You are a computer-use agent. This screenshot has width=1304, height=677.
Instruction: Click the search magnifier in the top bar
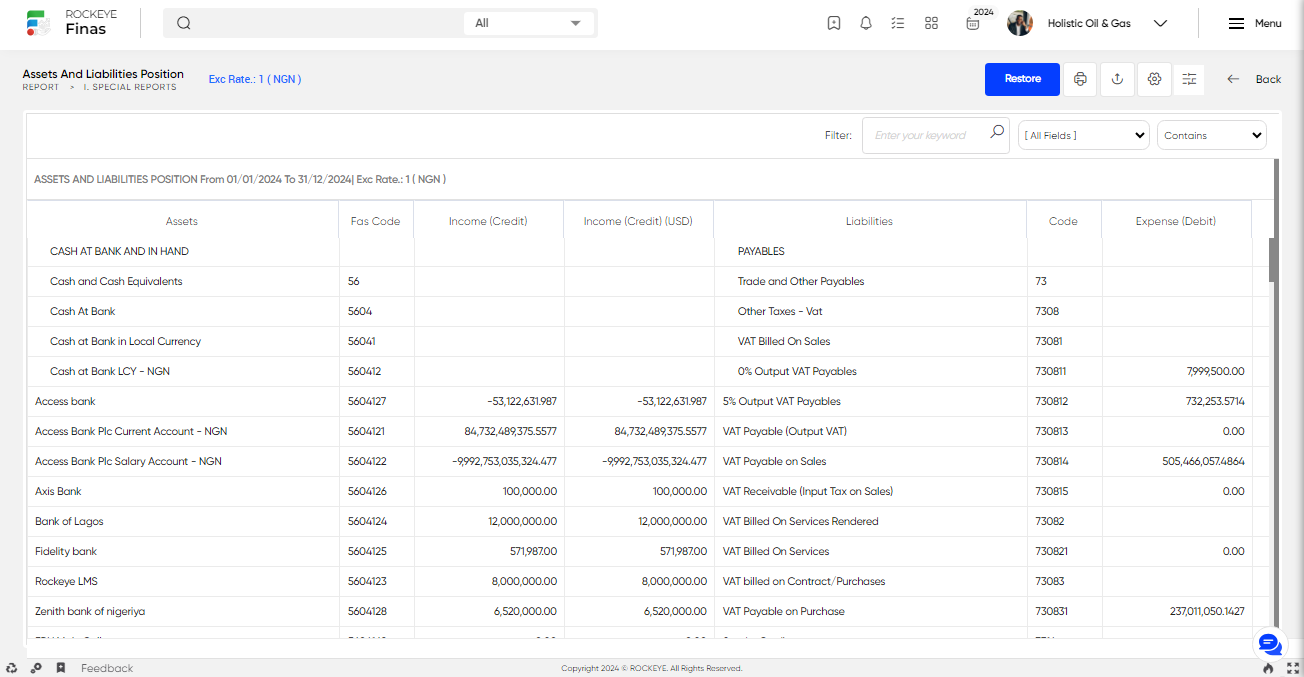(x=184, y=23)
